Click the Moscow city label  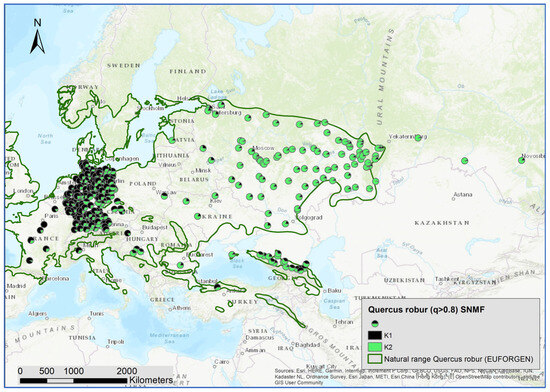pyautogui.click(x=263, y=148)
